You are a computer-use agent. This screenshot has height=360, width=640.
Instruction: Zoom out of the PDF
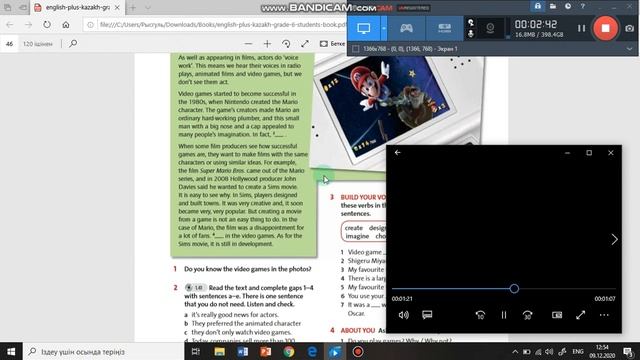tap(248, 44)
